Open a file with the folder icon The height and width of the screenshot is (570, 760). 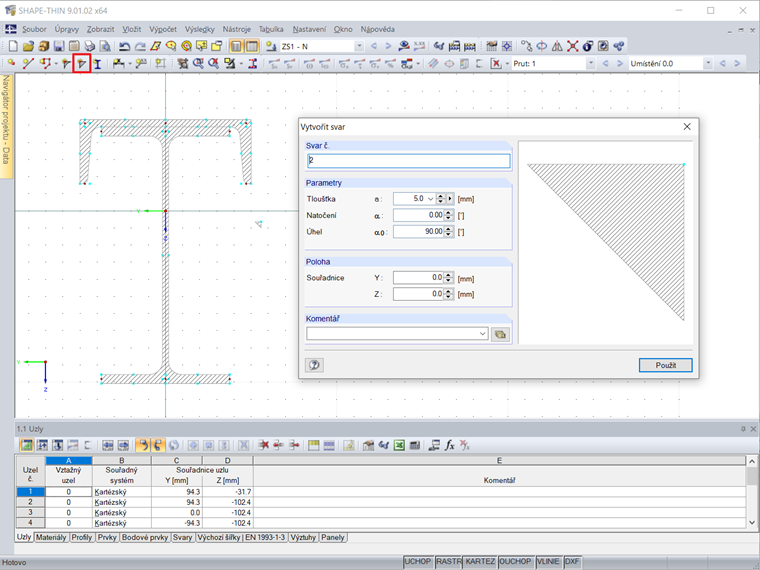click(x=28, y=46)
